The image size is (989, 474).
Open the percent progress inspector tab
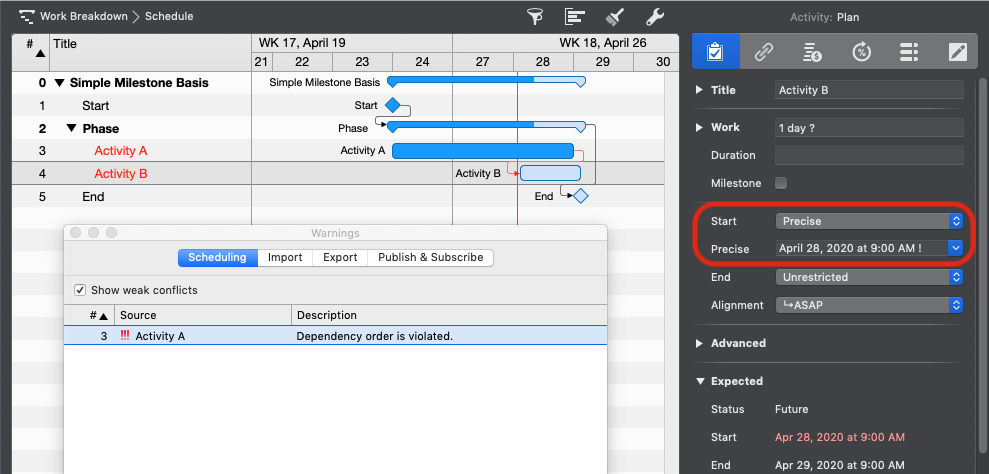pos(861,51)
